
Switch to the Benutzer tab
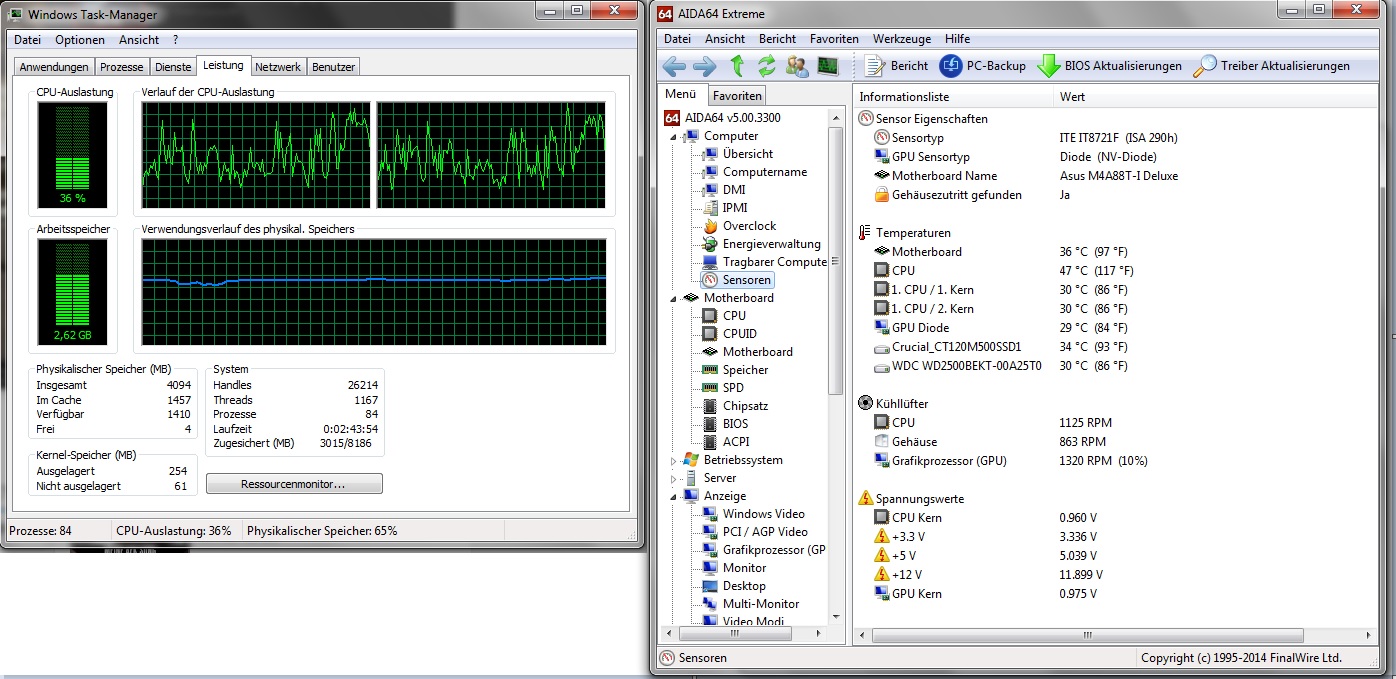tap(333, 67)
